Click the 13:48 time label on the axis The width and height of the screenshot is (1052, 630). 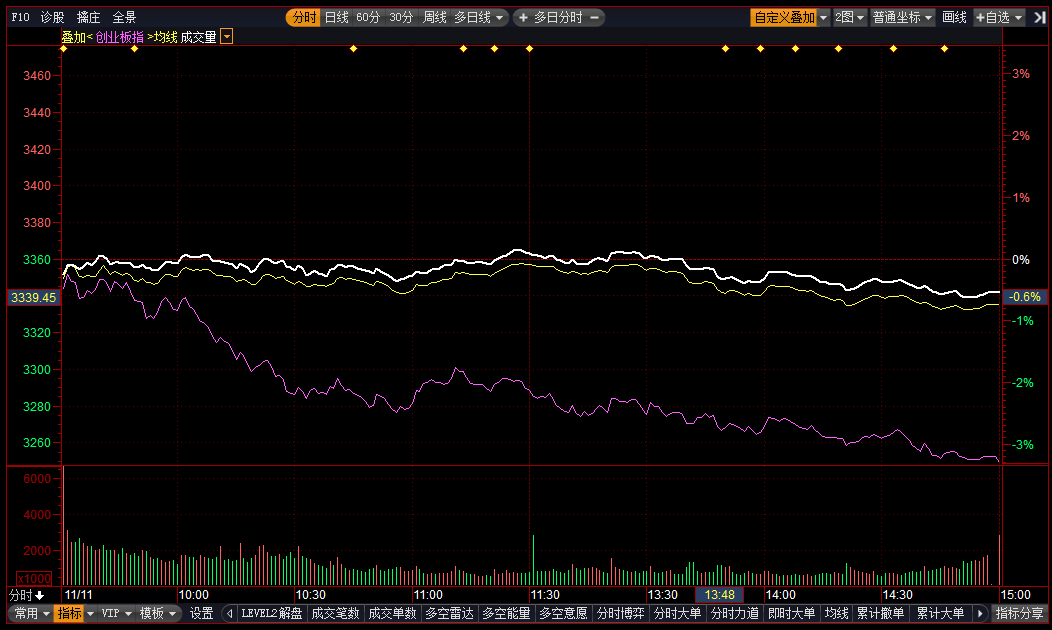(719, 595)
